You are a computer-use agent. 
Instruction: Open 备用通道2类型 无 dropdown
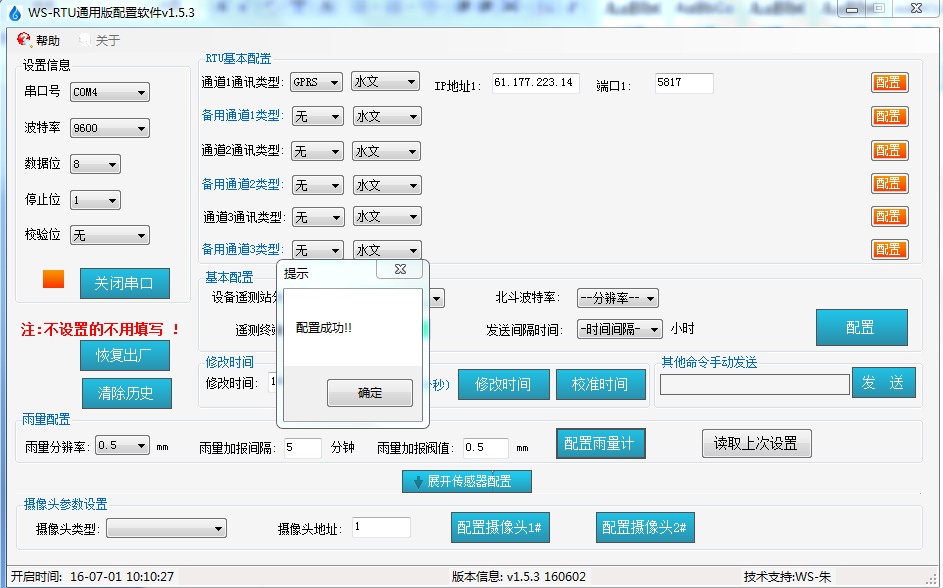coord(318,185)
